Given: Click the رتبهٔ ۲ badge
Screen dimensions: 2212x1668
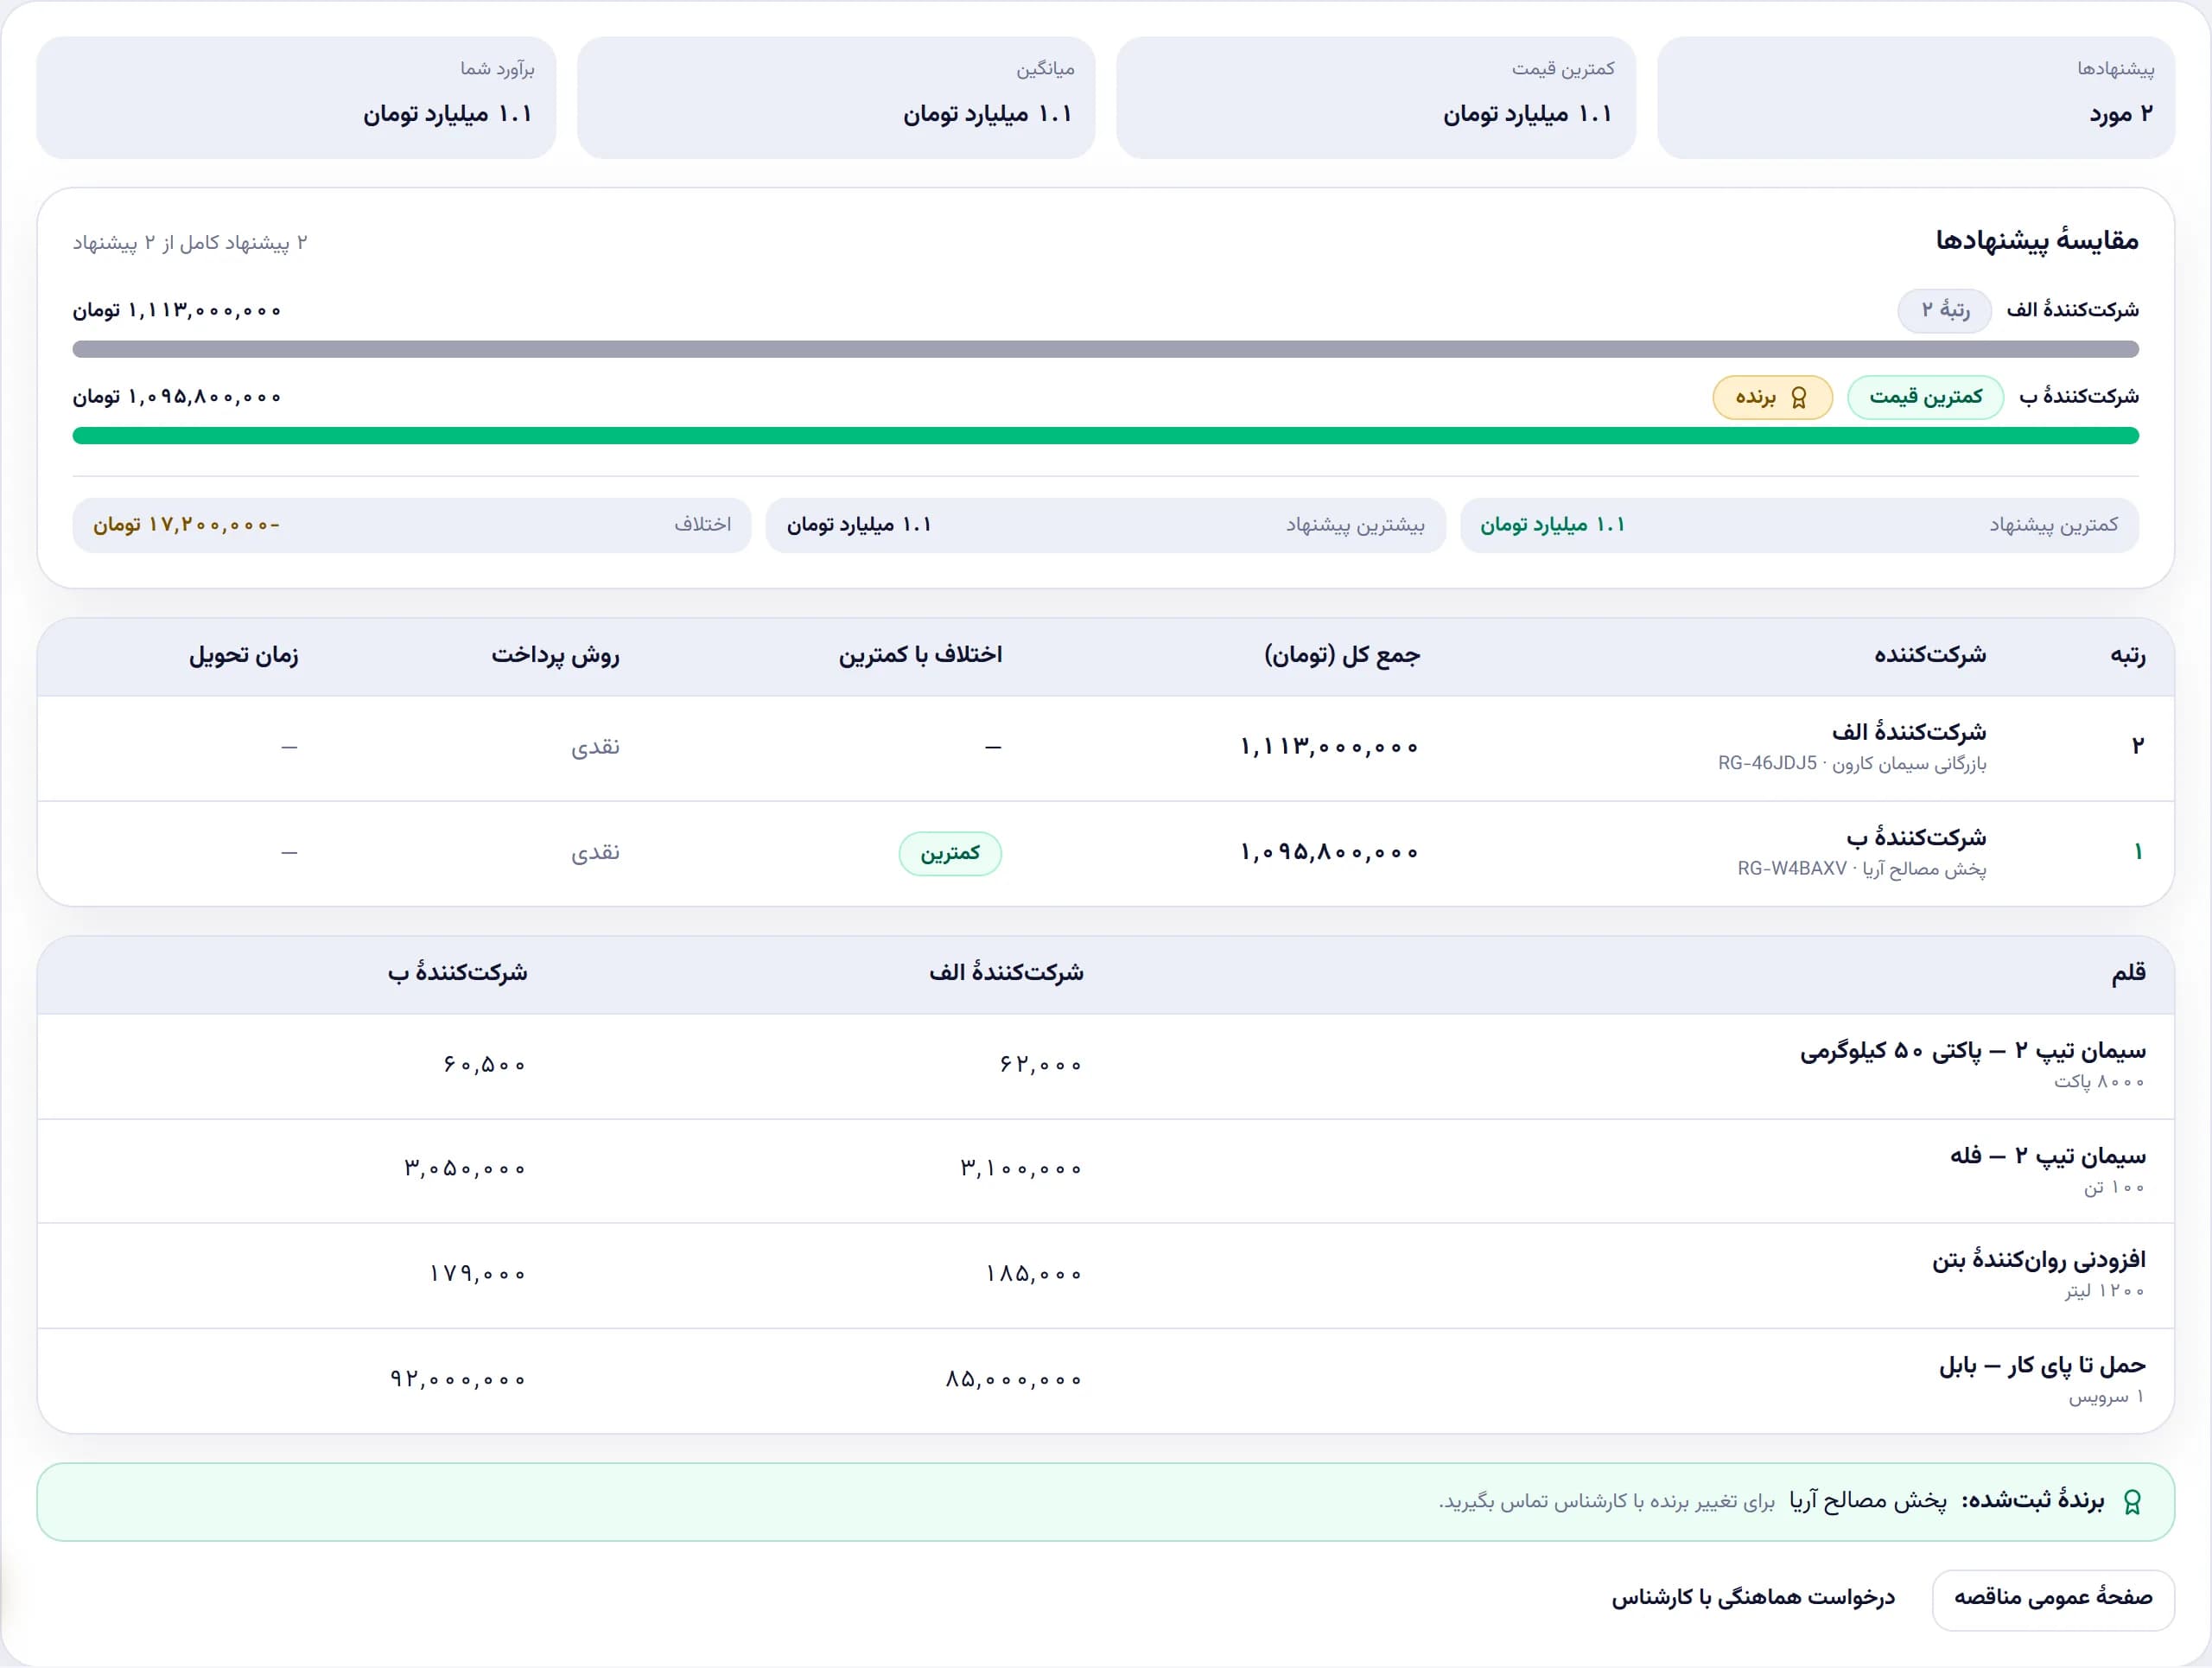Looking at the screenshot, I should tap(1944, 310).
